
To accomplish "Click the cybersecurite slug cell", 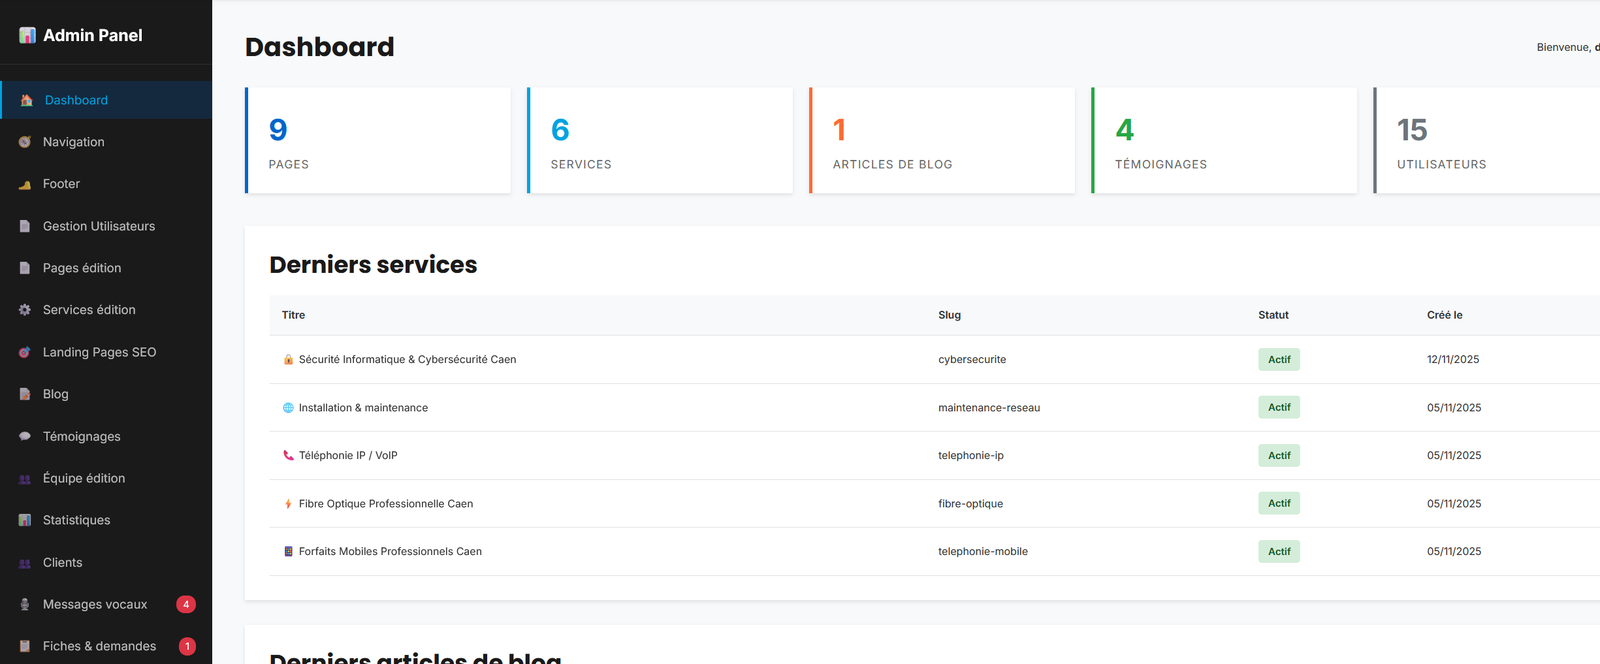I will [x=972, y=359].
